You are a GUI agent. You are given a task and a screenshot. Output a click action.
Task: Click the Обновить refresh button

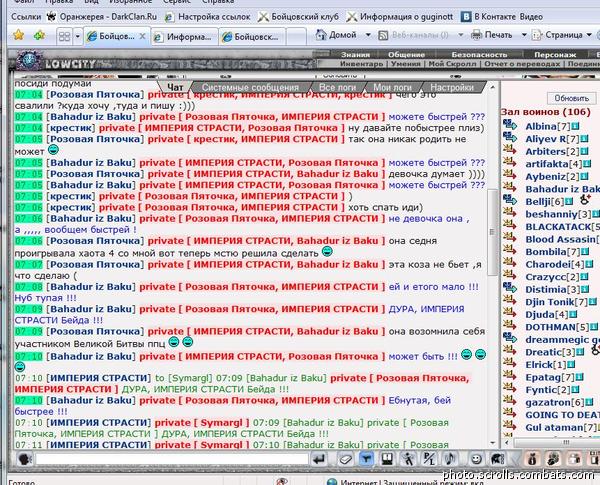coord(572,98)
